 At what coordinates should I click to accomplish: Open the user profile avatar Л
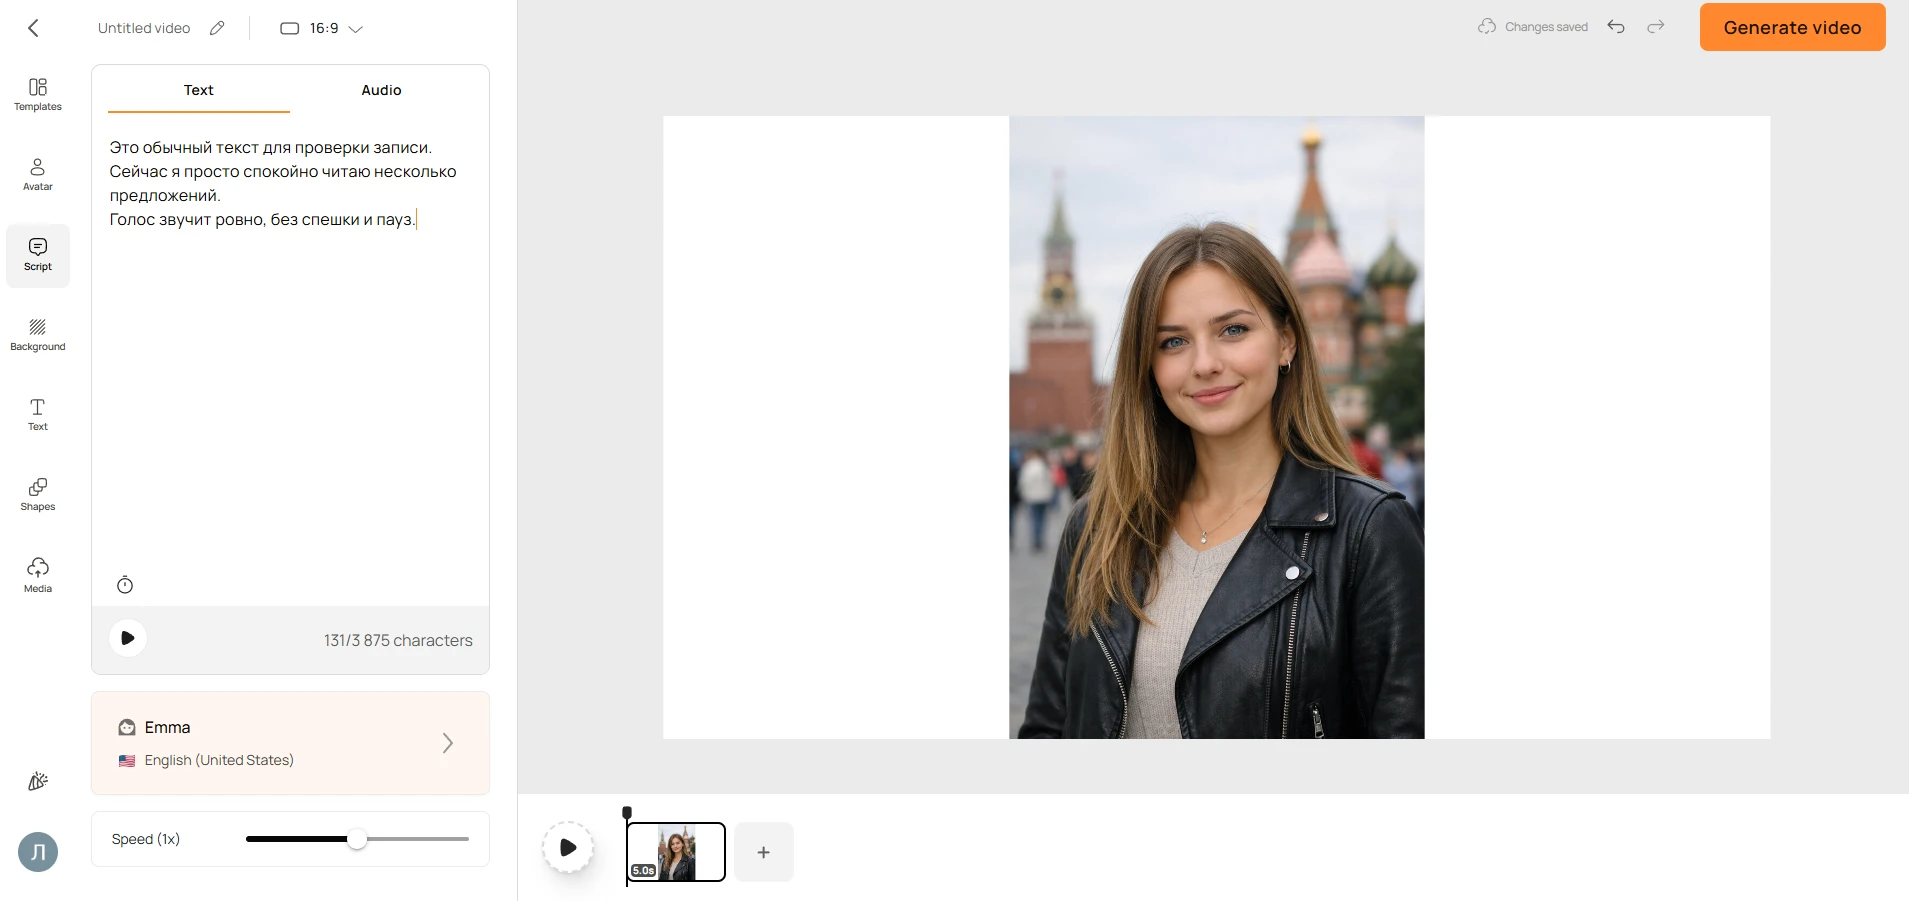(x=38, y=852)
